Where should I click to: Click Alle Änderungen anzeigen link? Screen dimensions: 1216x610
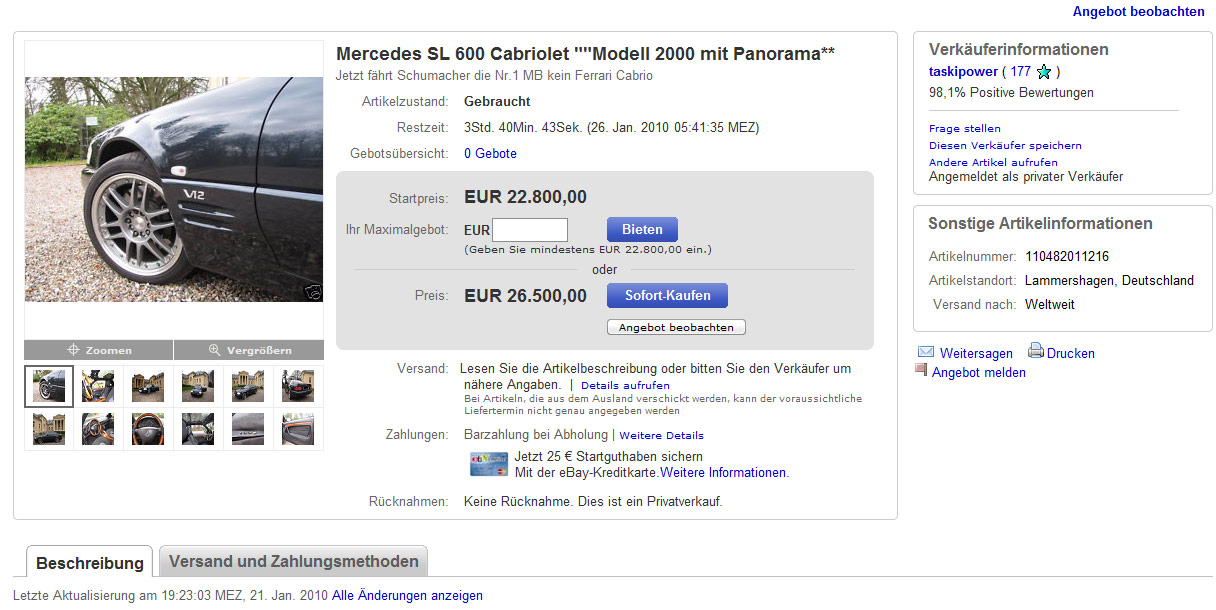pyautogui.click(x=407, y=595)
